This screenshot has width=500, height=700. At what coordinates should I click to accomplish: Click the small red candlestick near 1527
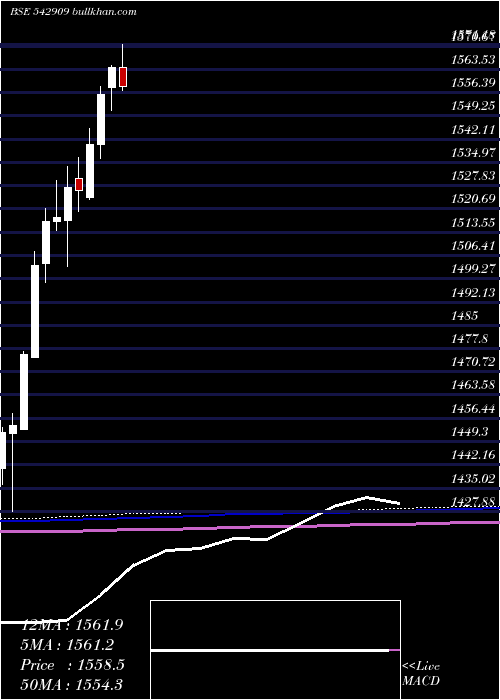(x=79, y=184)
